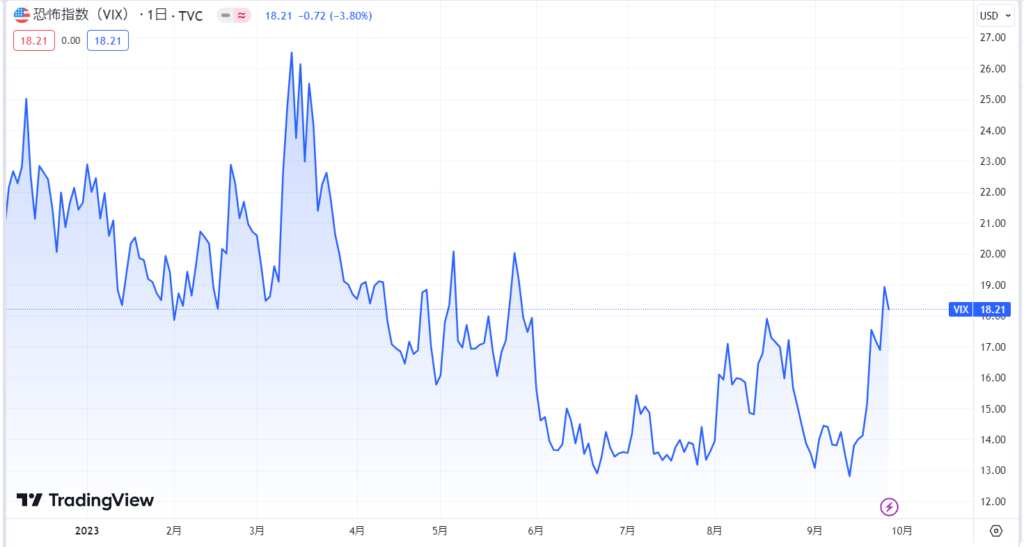This screenshot has height=547, width=1024.
Task: Click the red 18.21 sell button
Action: point(34,40)
